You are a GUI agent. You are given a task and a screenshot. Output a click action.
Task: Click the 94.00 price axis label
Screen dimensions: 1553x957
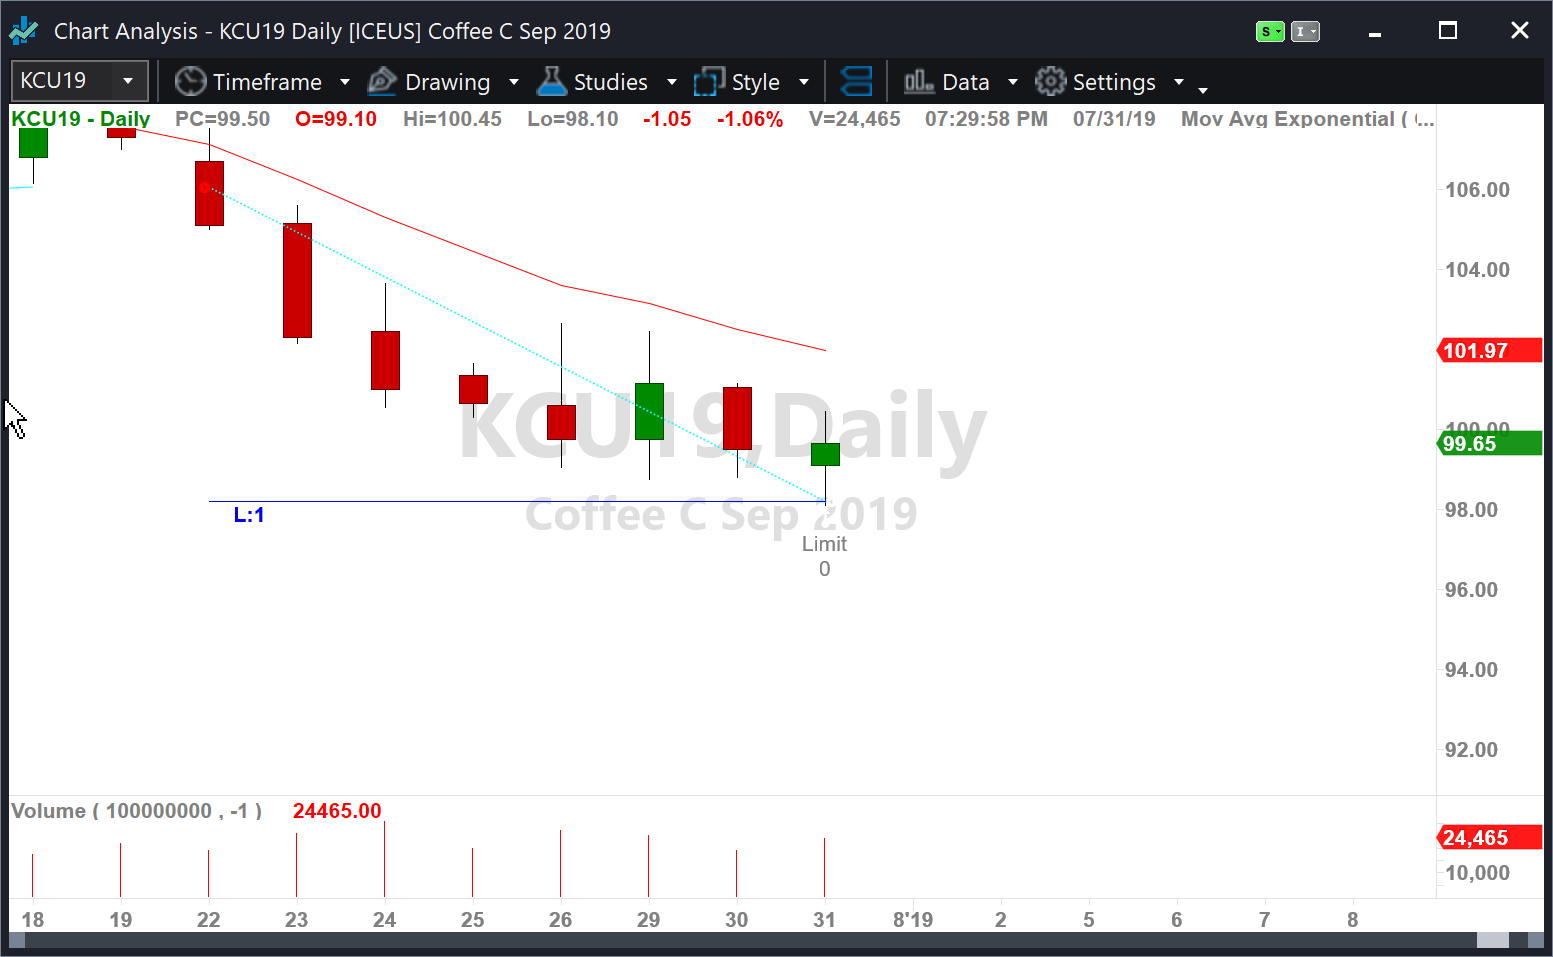pyautogui.click(x=1471, y=670)
